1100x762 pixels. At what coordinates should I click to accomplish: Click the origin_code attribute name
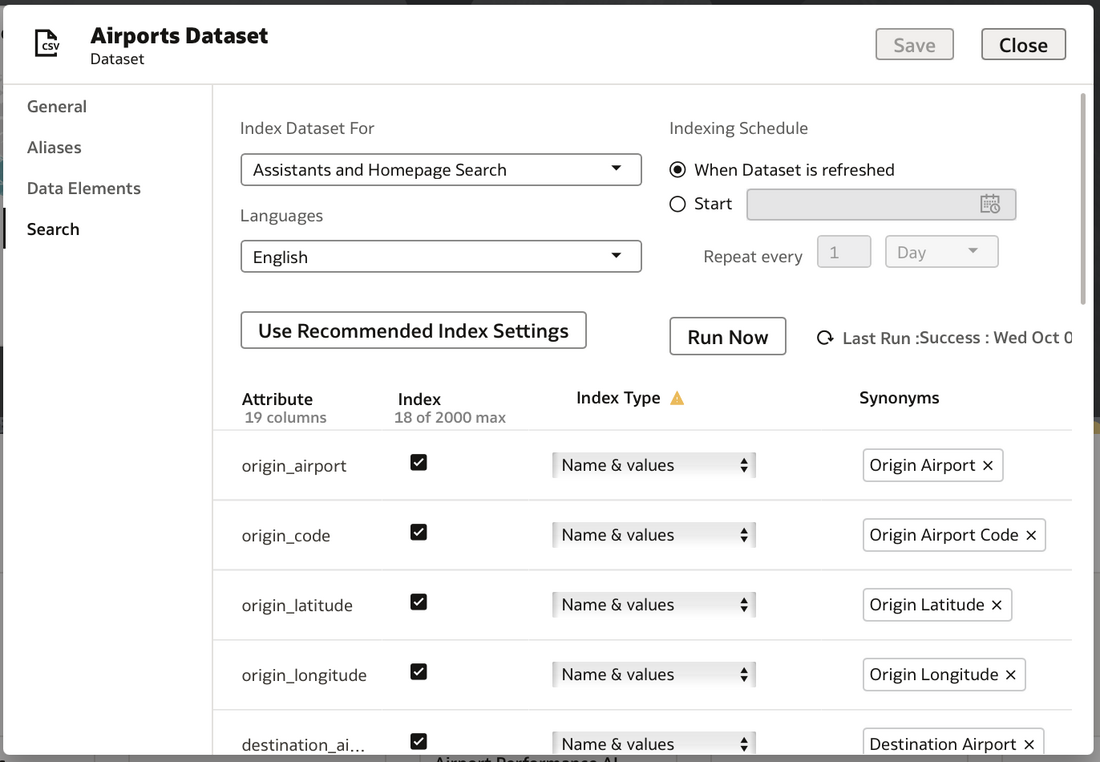(286, 535)
